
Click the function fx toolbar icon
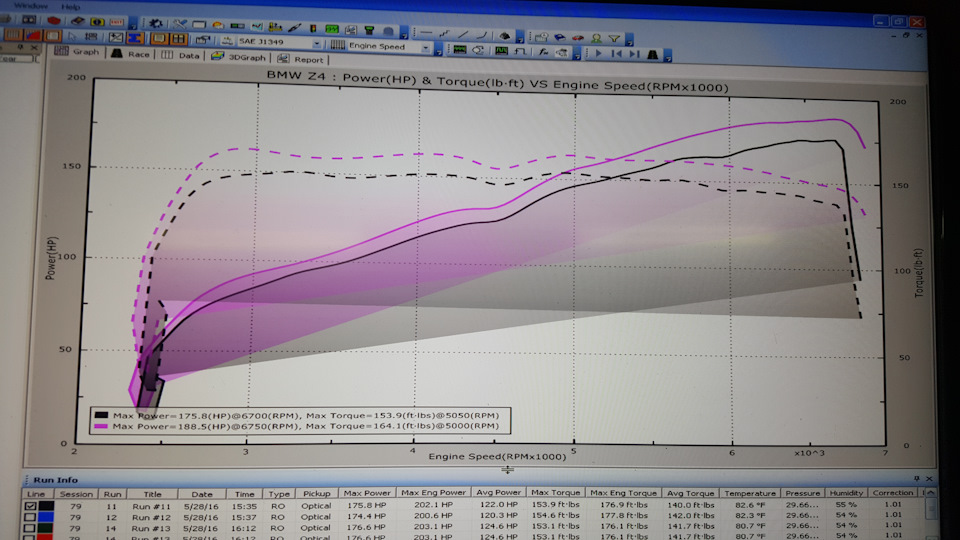coord(544,52)
